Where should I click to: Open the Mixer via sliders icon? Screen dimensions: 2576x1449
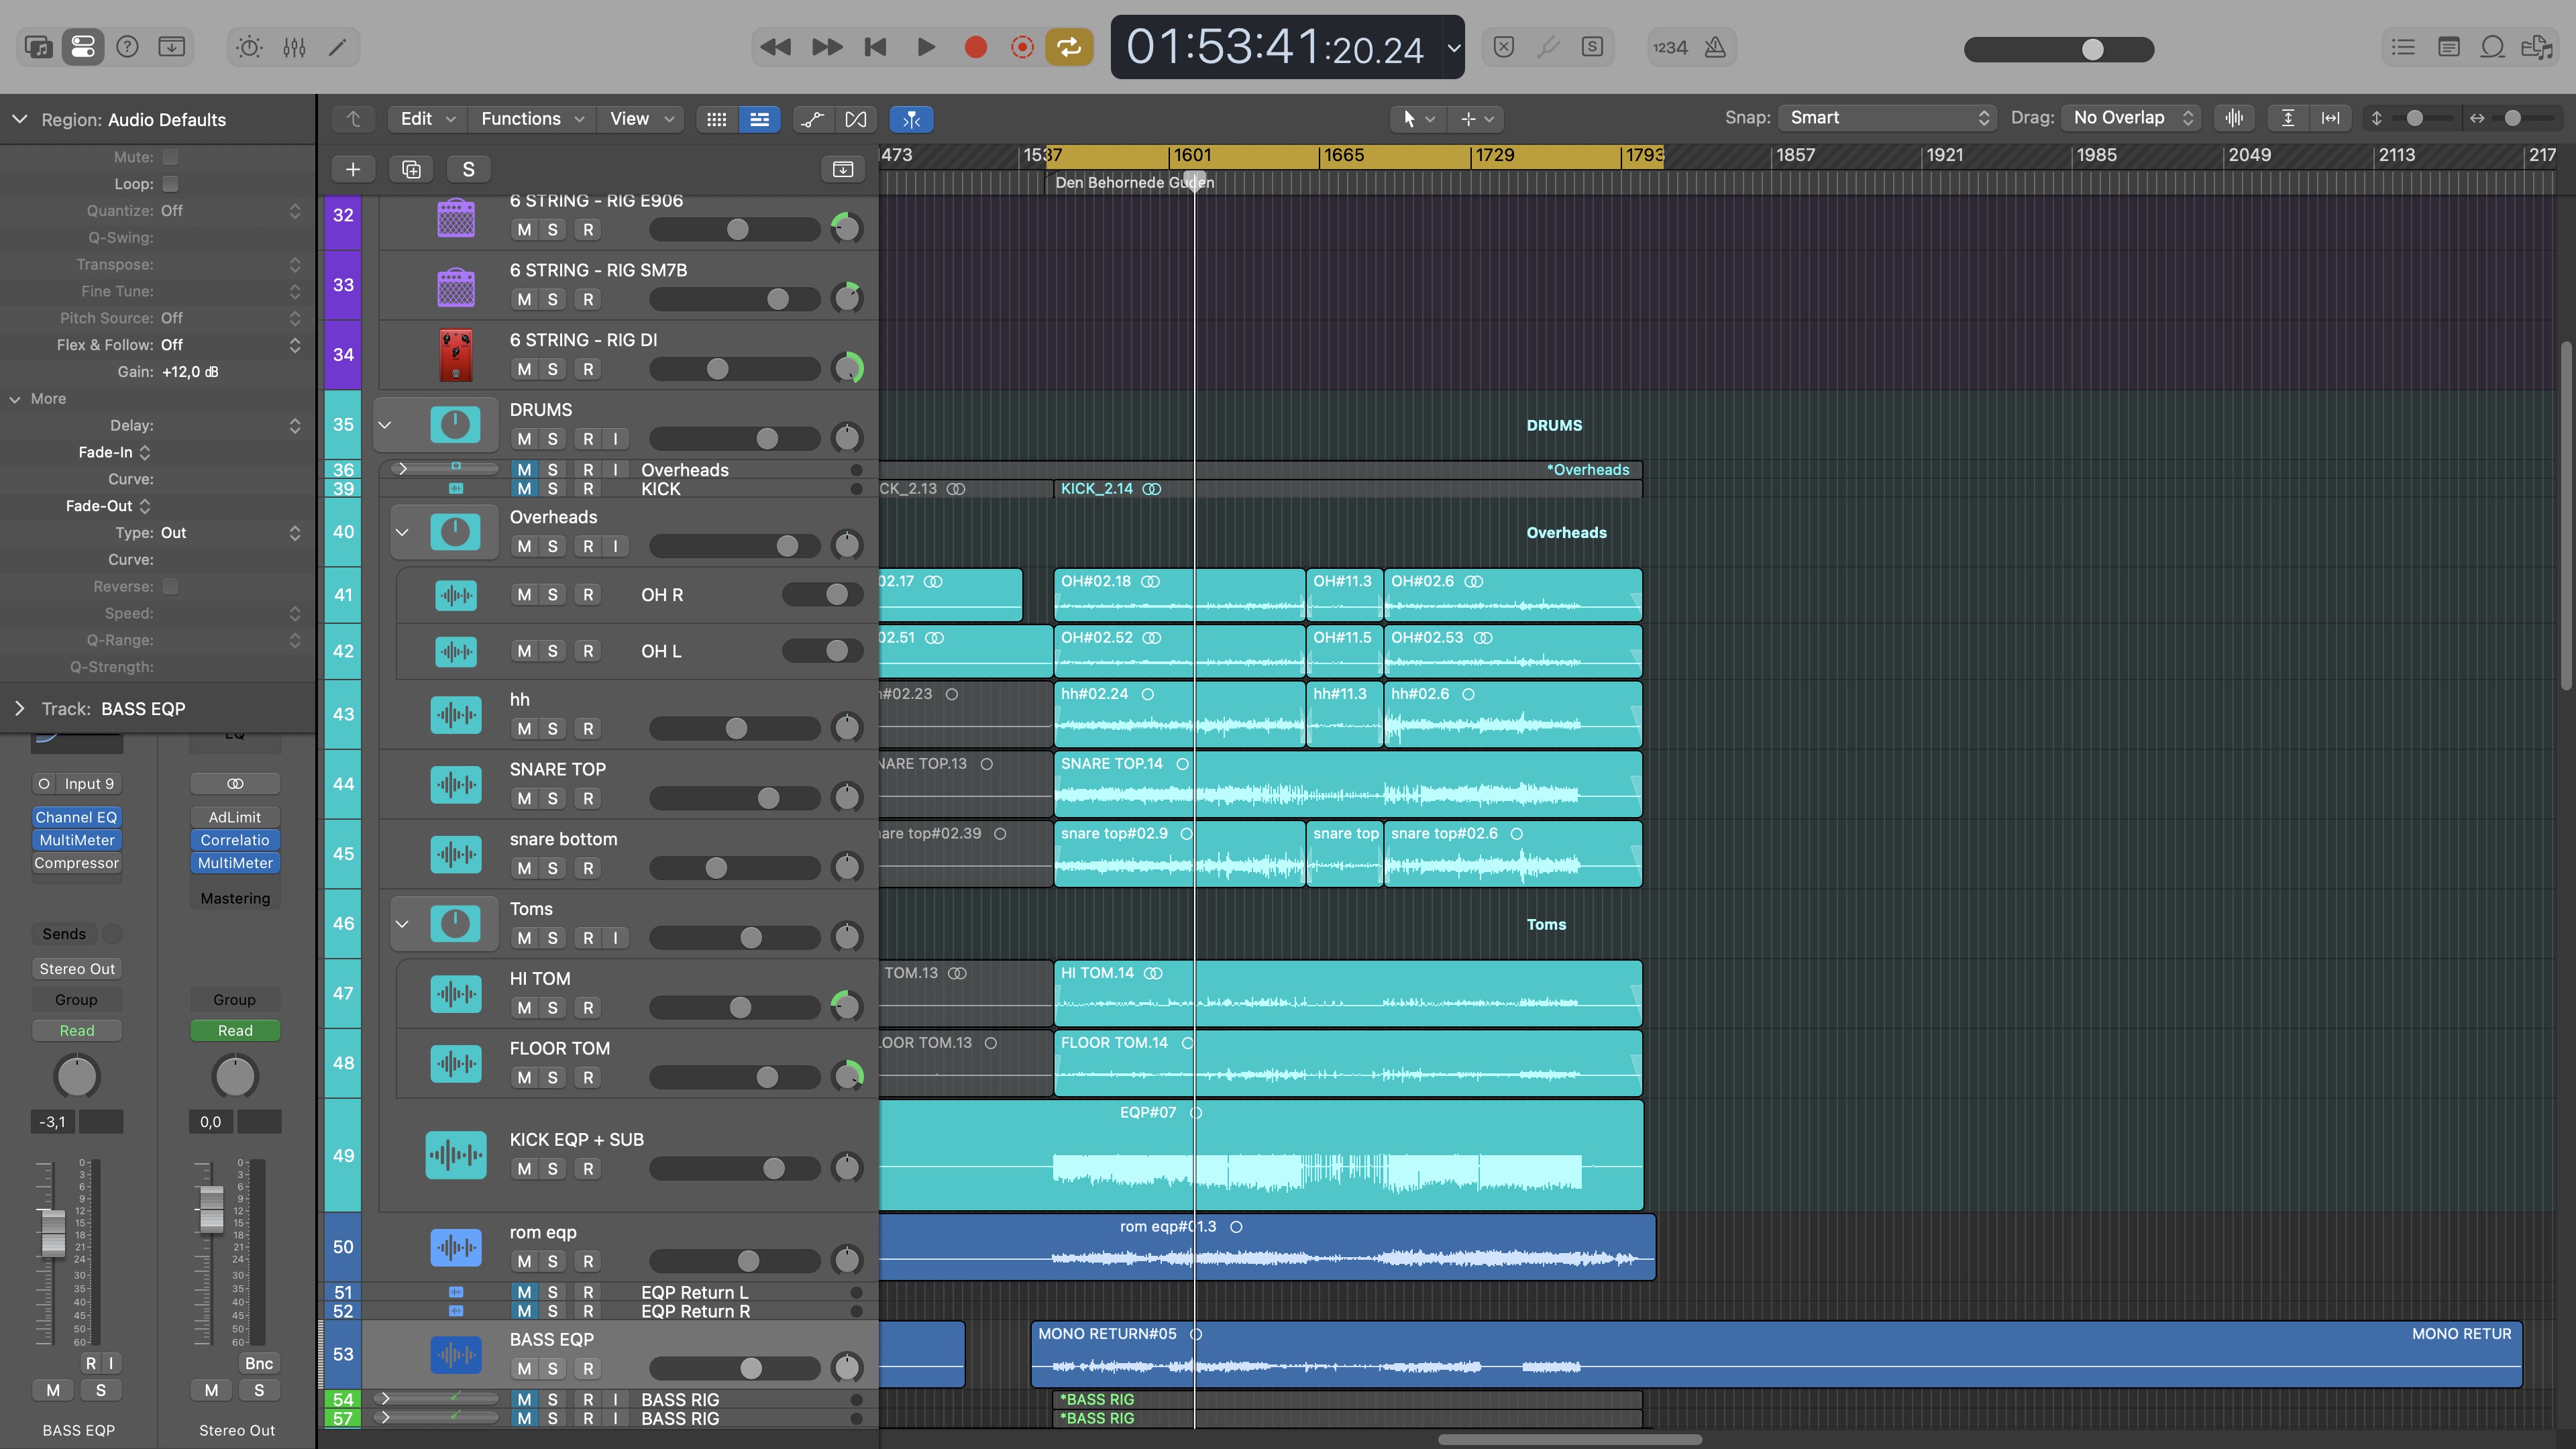tap(294, 47)
